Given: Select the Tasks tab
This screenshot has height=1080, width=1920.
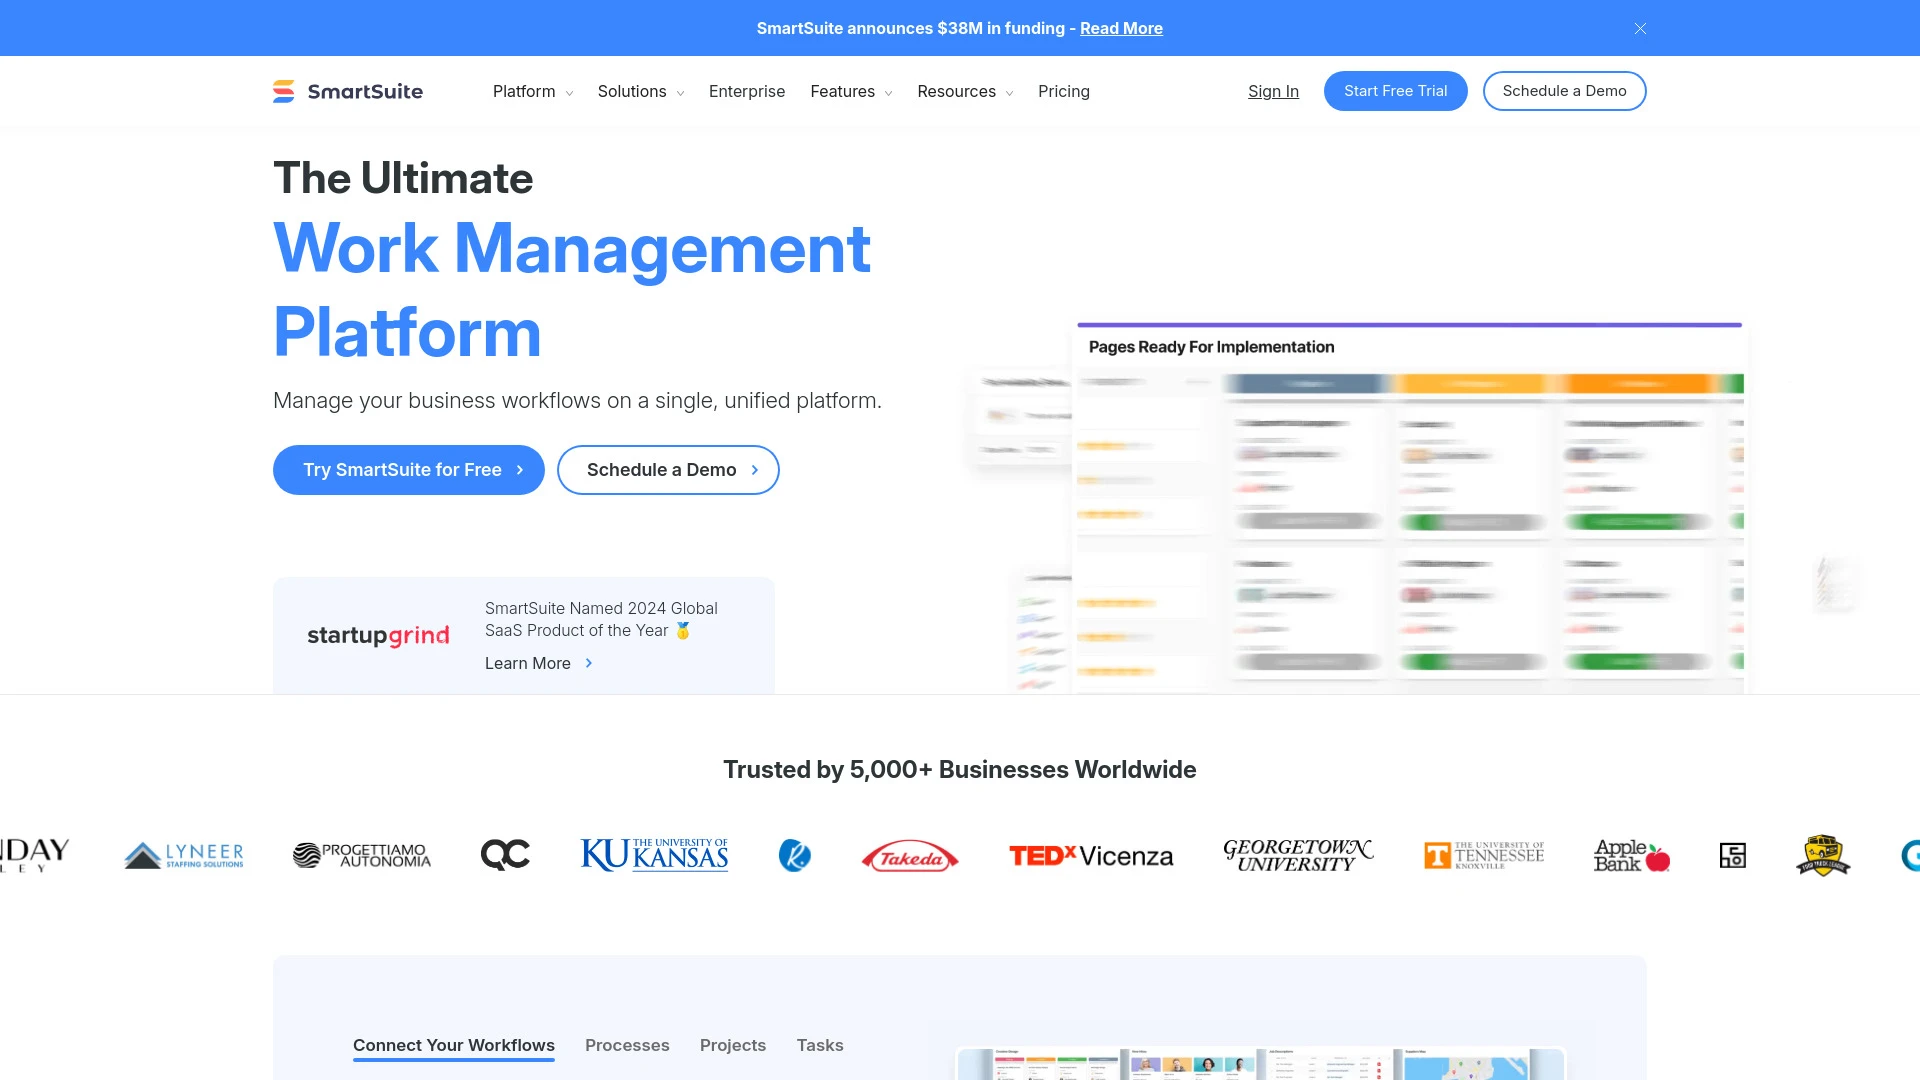Looking at the screenshot, I should coord(820,1045).
